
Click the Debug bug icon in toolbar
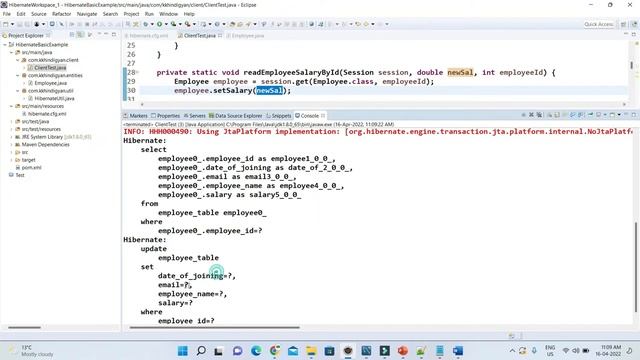point(145,24)
